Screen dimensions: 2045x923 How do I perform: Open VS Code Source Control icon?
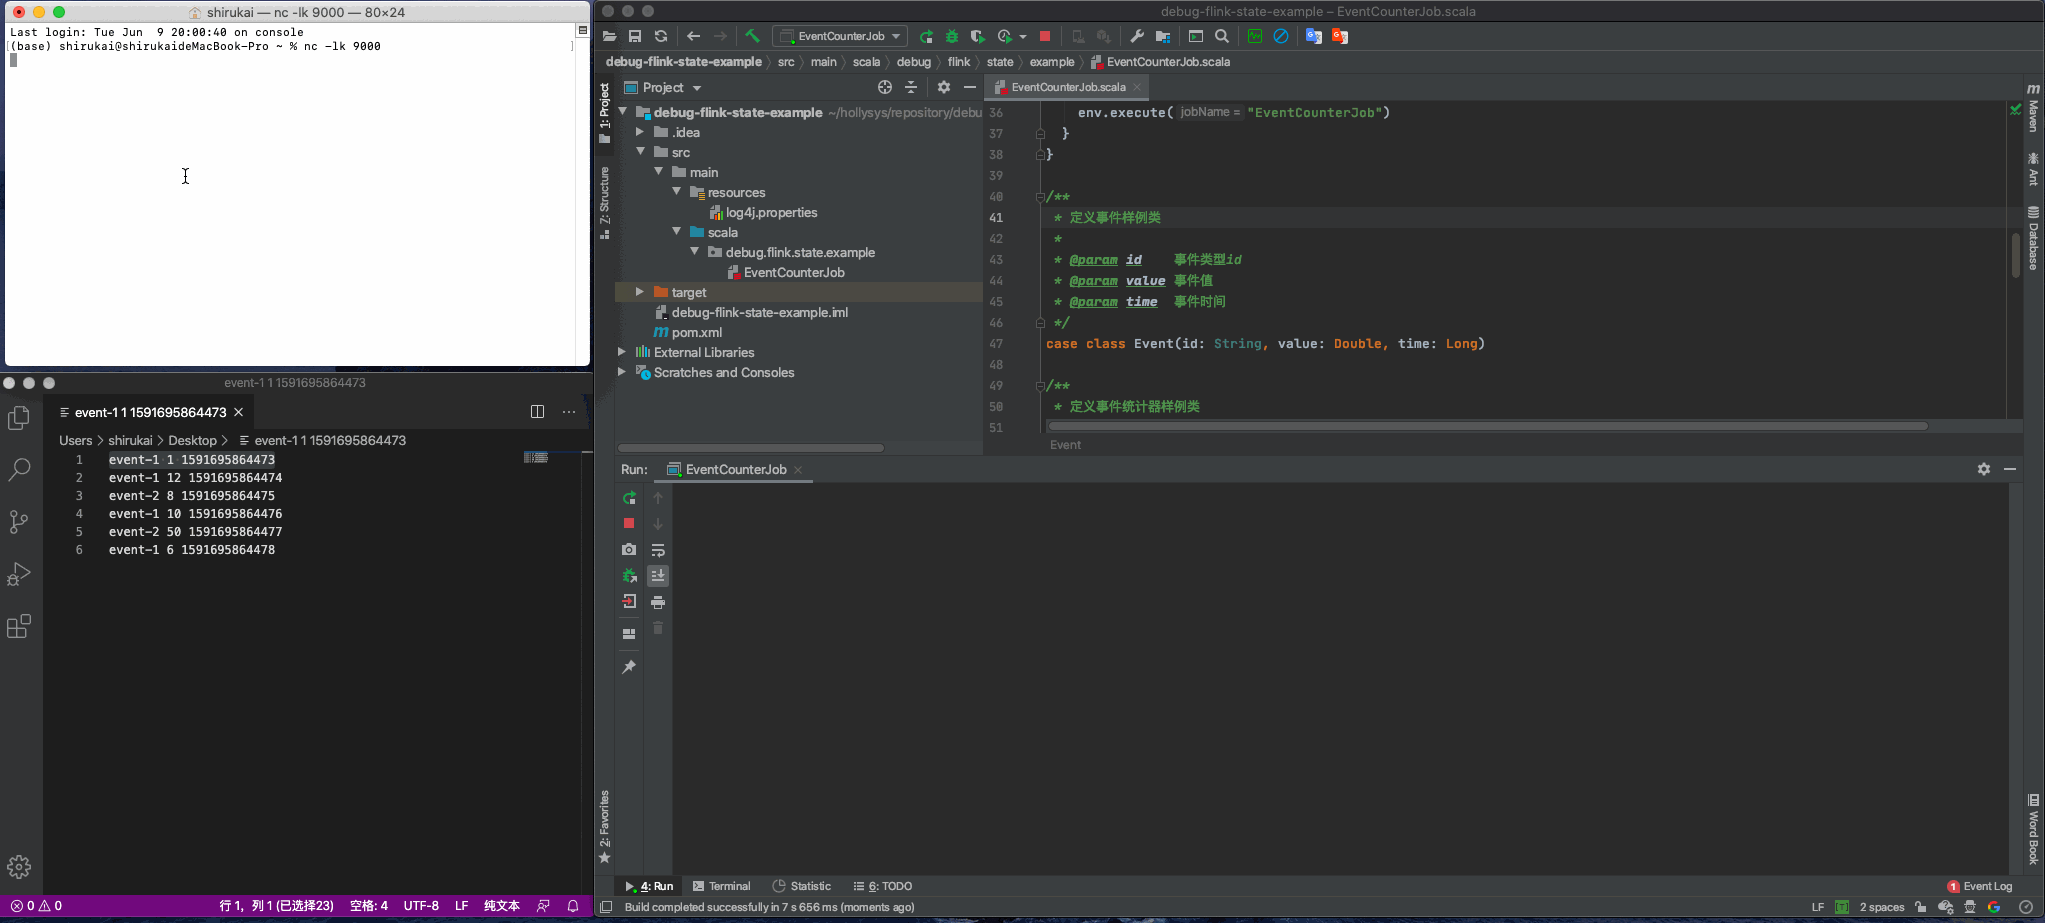[19, 521]
